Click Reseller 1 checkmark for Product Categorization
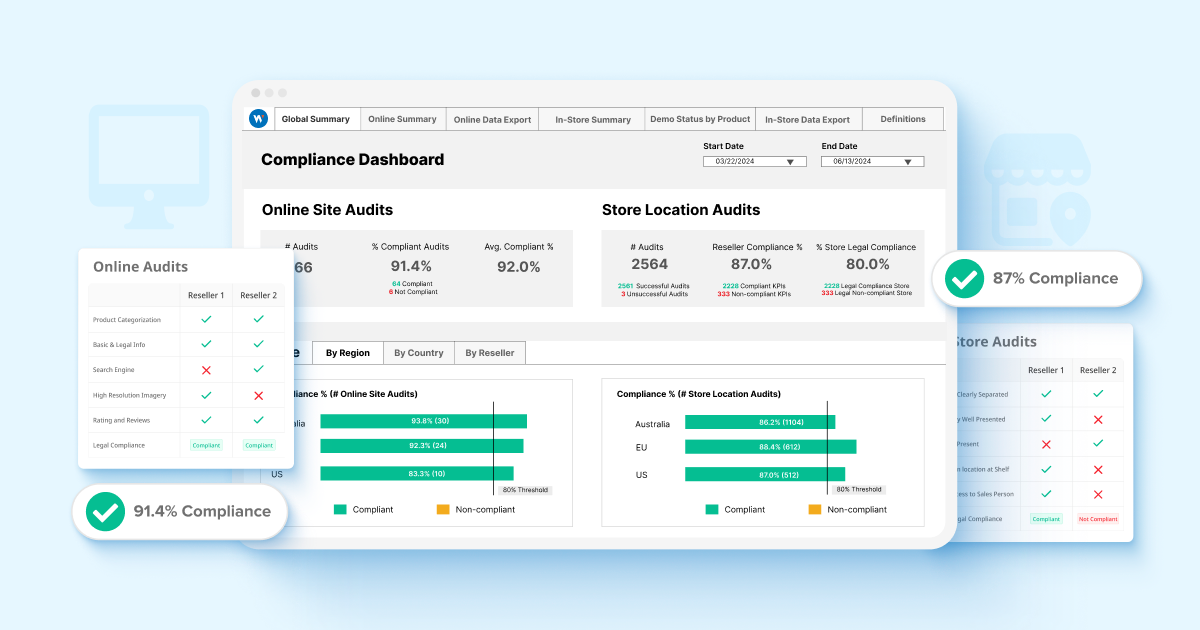The width and height of the screenshot is (1200, 630). click(206, 319)
